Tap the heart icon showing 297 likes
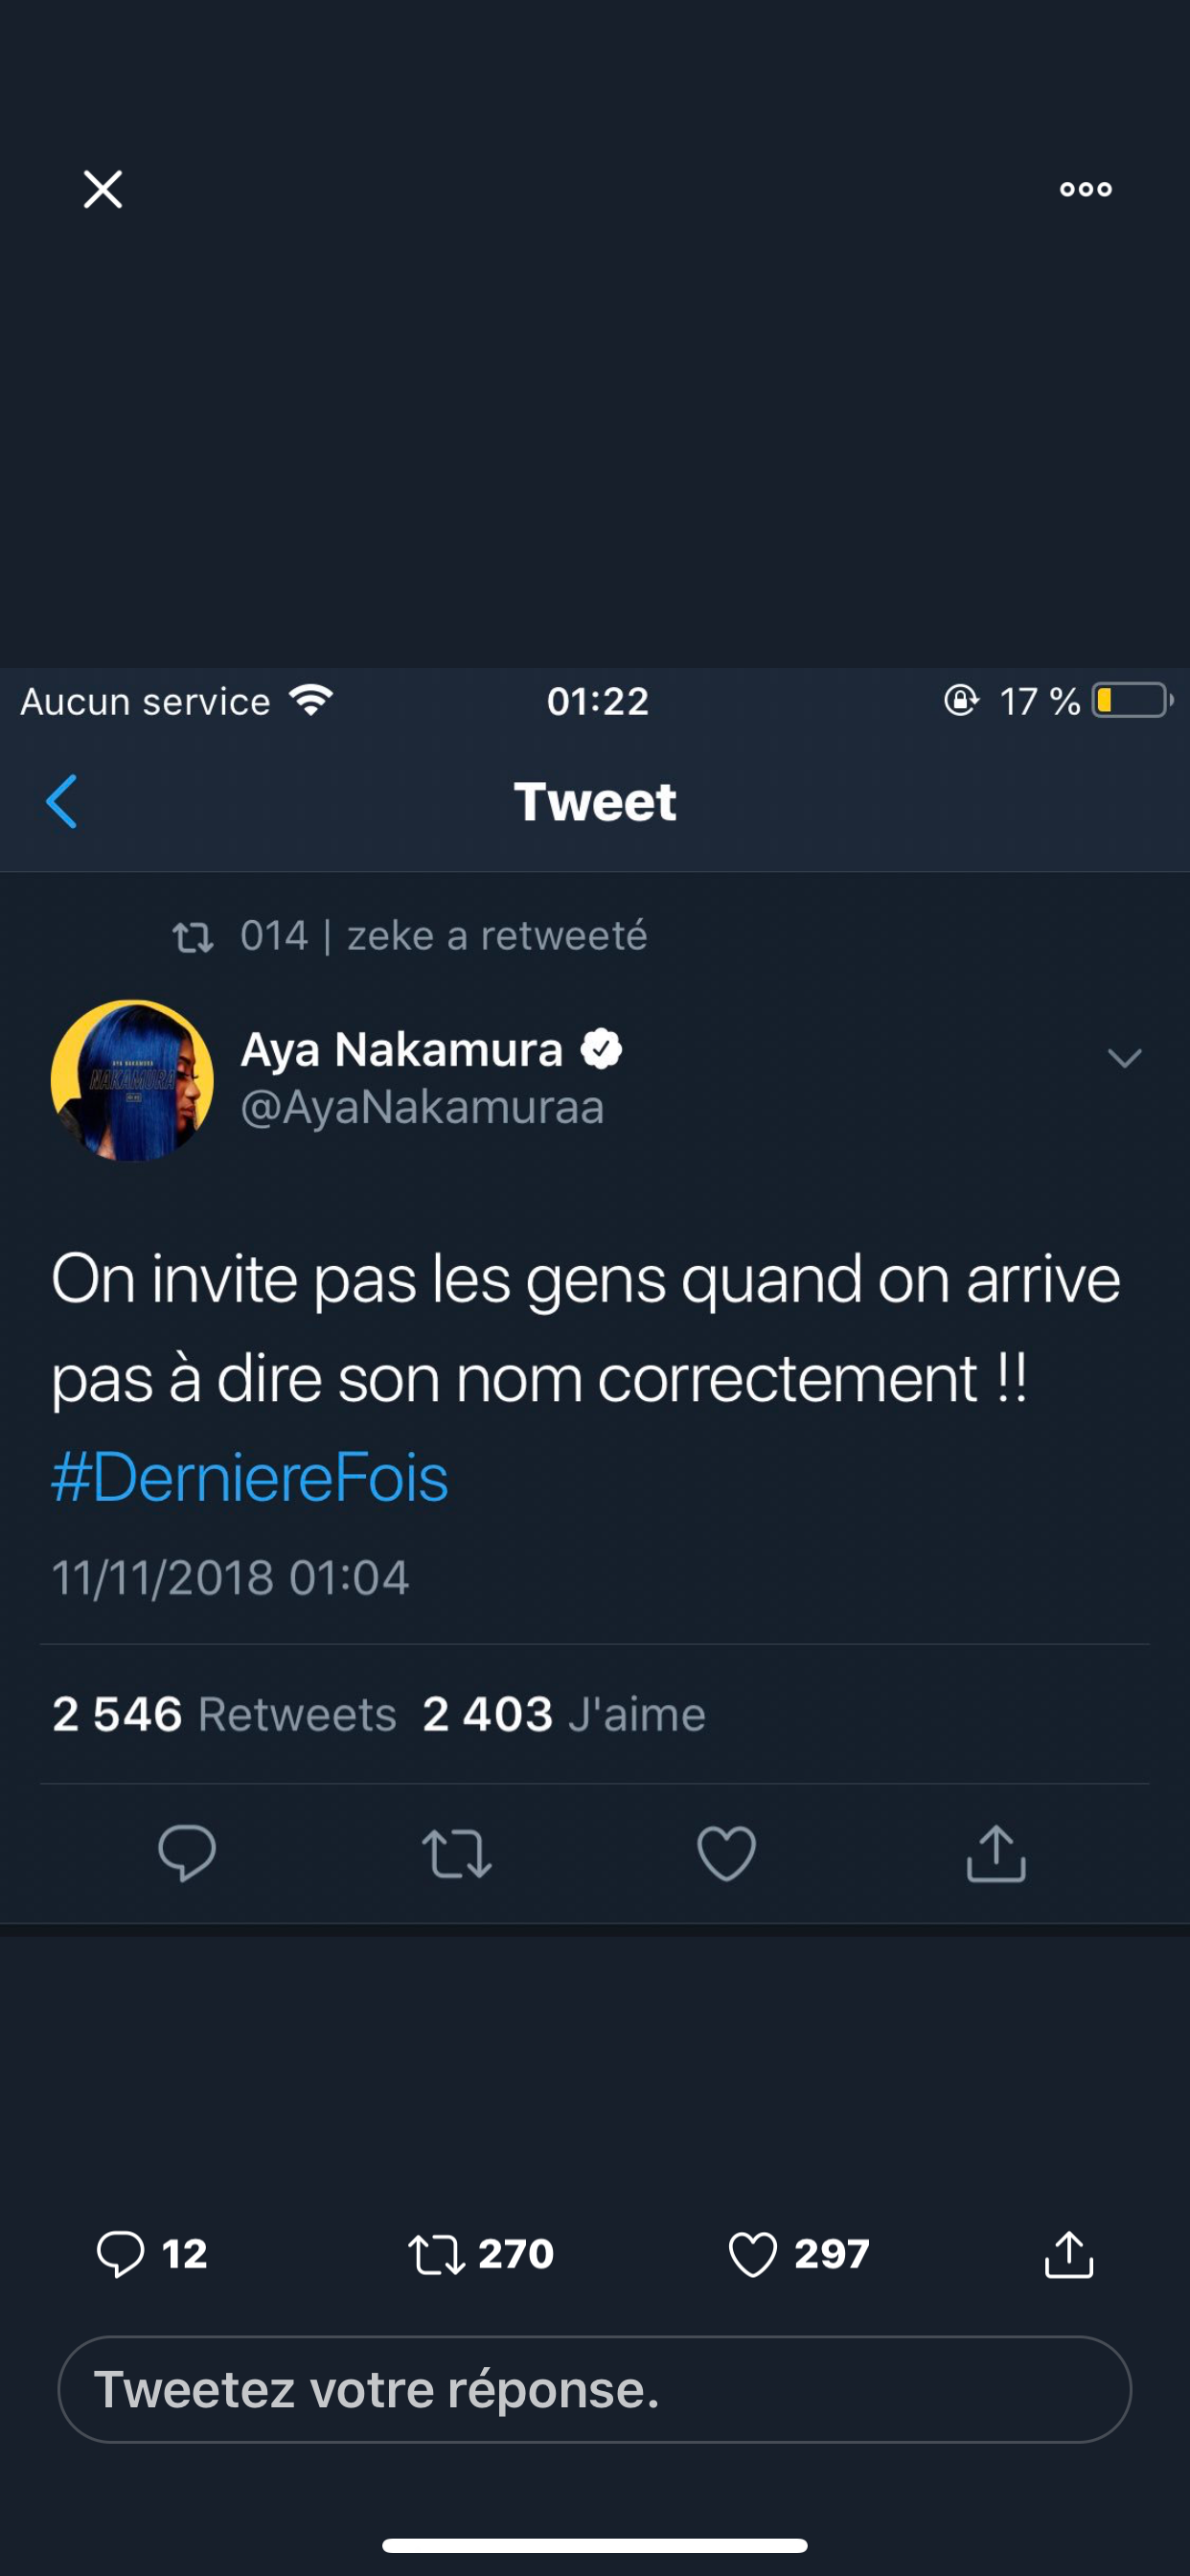Image resolution: width=1190 pixels, height=2576 pixels. click(x=753, y=2255)
